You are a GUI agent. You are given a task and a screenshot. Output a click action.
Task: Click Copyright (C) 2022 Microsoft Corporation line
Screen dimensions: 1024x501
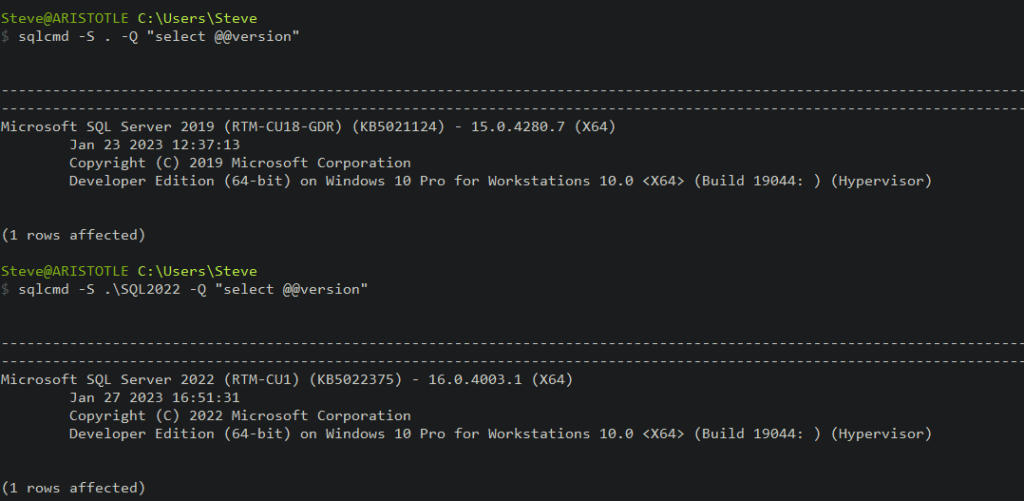pyautogui.click(x=239, y=416)
